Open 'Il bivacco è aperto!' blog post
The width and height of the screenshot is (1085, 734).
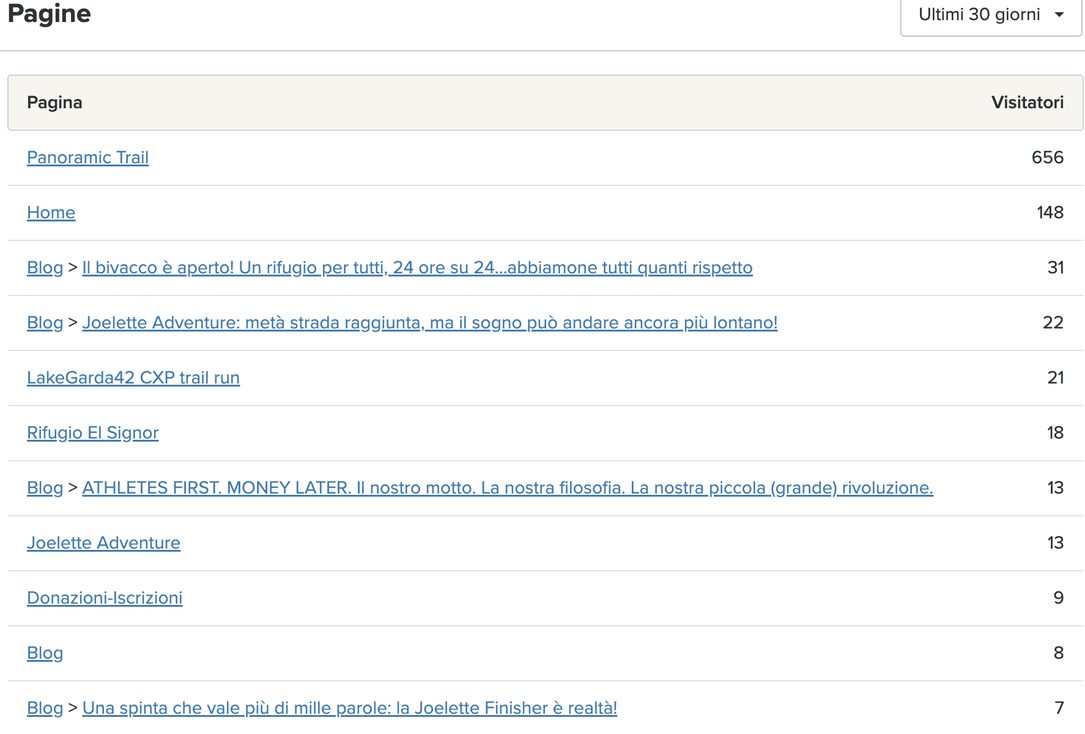417,268
